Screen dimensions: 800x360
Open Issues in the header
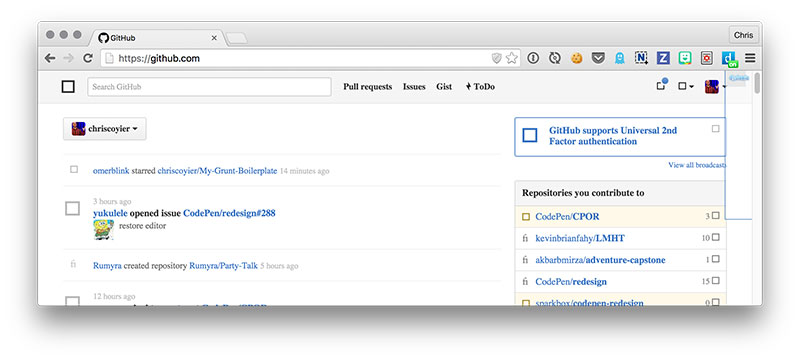[414, 87]
